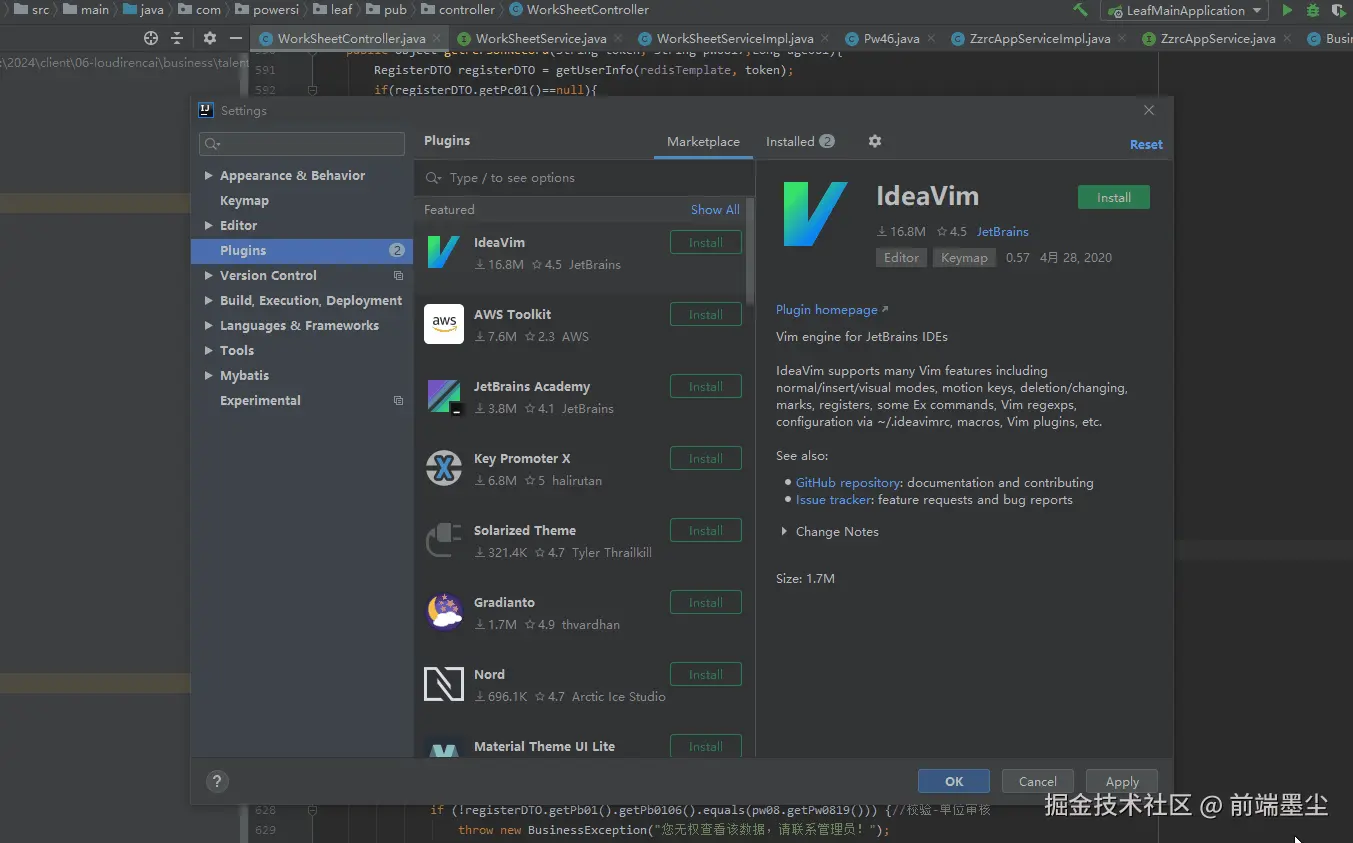Open the GitHub repository link
This screenshot has height=843, width=1353.
848,483
